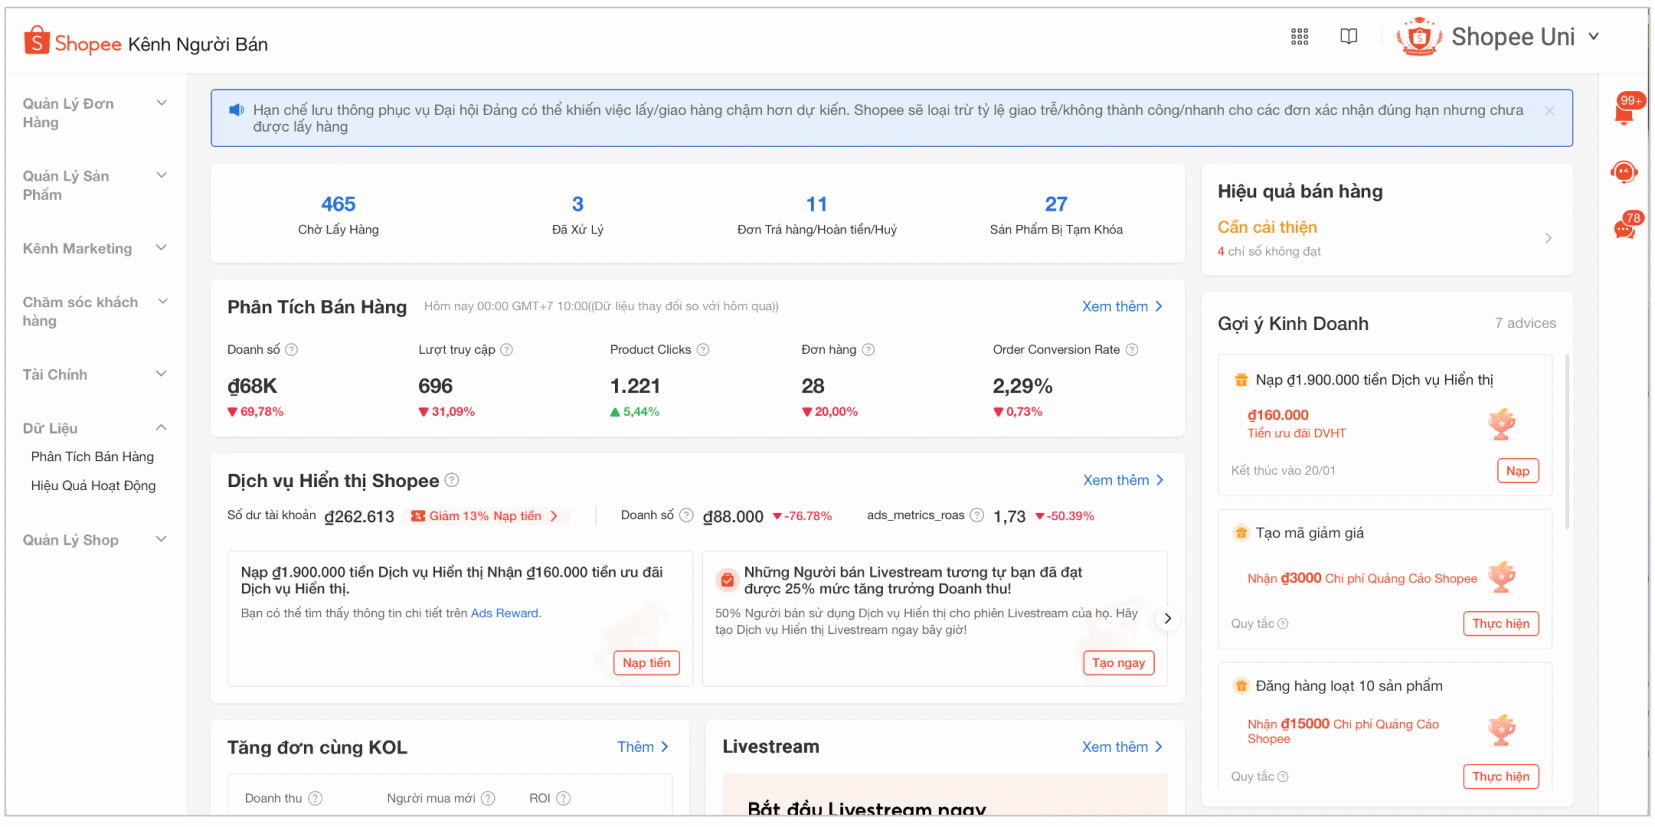The image size is (1655, 827).
Task: Collapse the Dữ Liệu sidebar section
Action: click(161, 428)
